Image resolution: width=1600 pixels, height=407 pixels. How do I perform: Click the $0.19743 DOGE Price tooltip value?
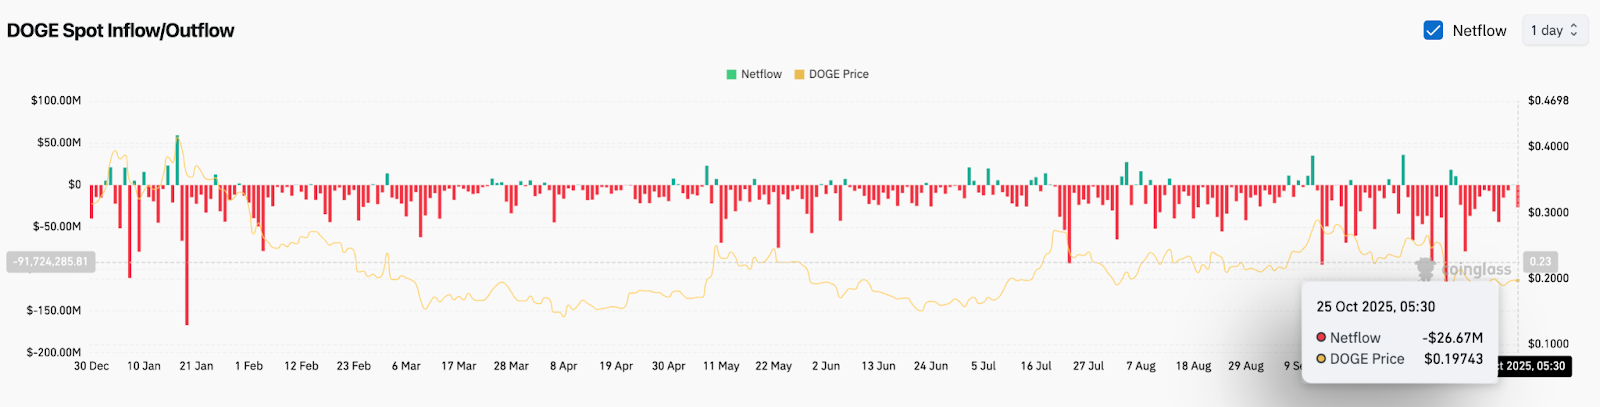pos(1453,359)
